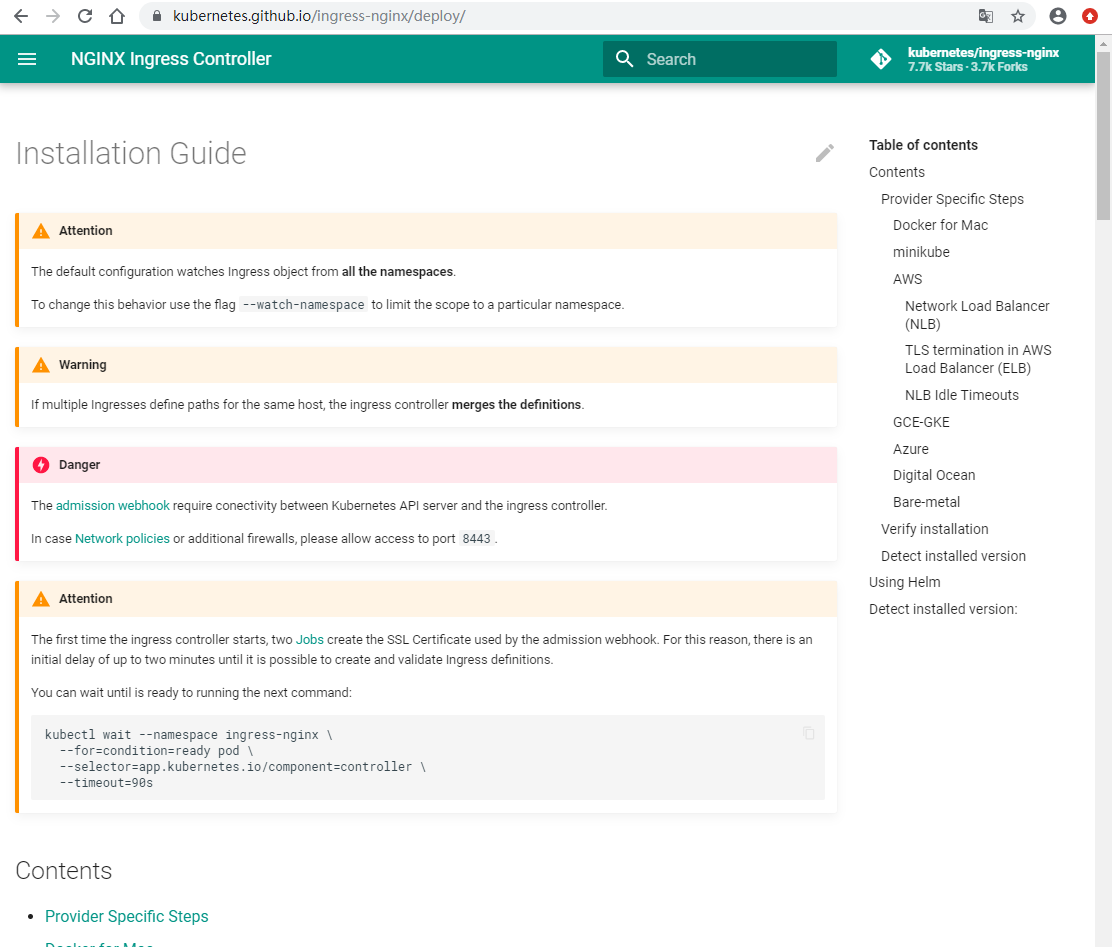The height and width of the screenshot is (947, 1112).
Task: Click the translate page icon
Action: [986, 16]
